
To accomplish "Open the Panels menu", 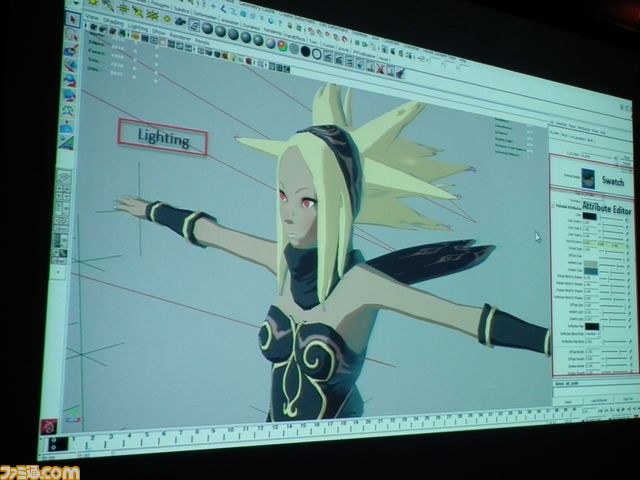I will tap(202, 42).
